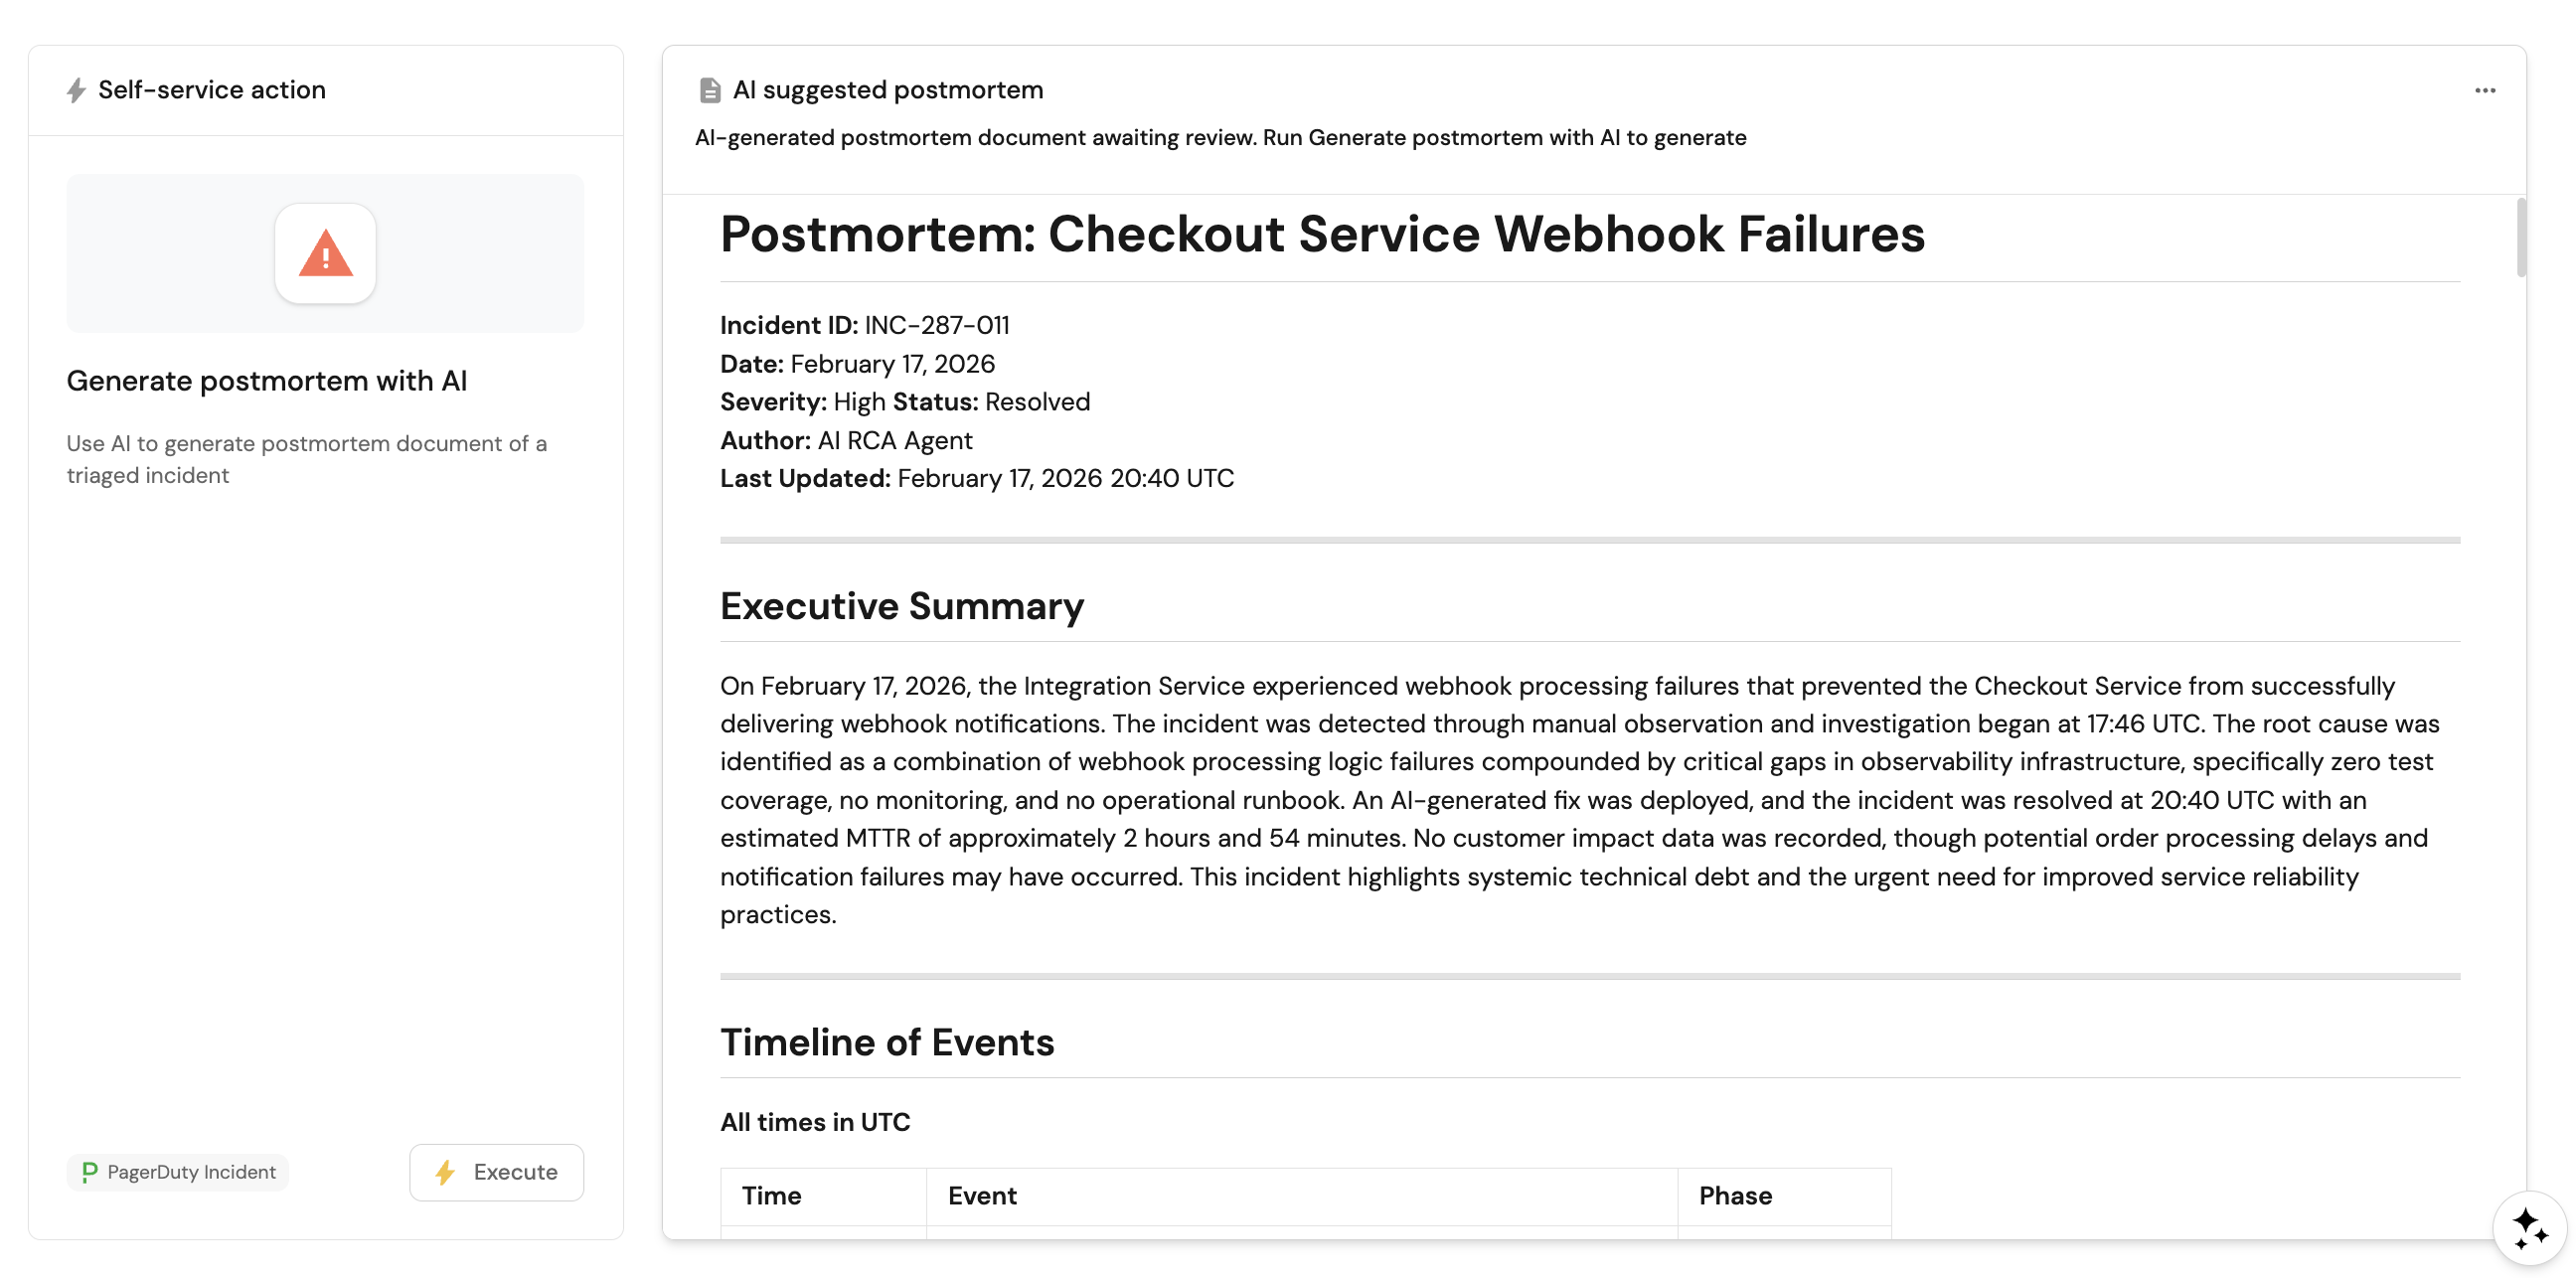The width and height of the screenshot is (2576, 1278).
Task: Click the postmortem document scrollbar
Action: pyautogui.click(x=2521, y=238)
